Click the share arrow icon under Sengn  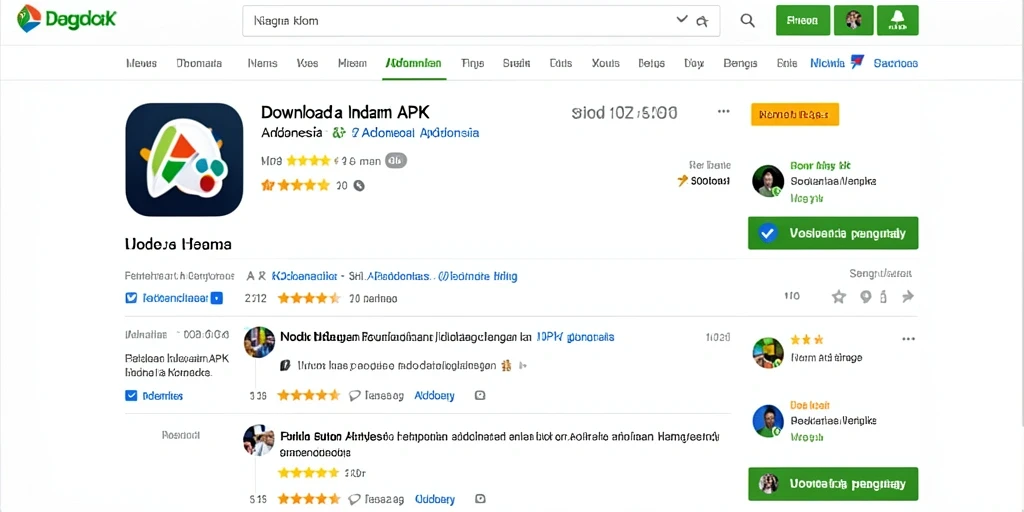pos(907,297)
